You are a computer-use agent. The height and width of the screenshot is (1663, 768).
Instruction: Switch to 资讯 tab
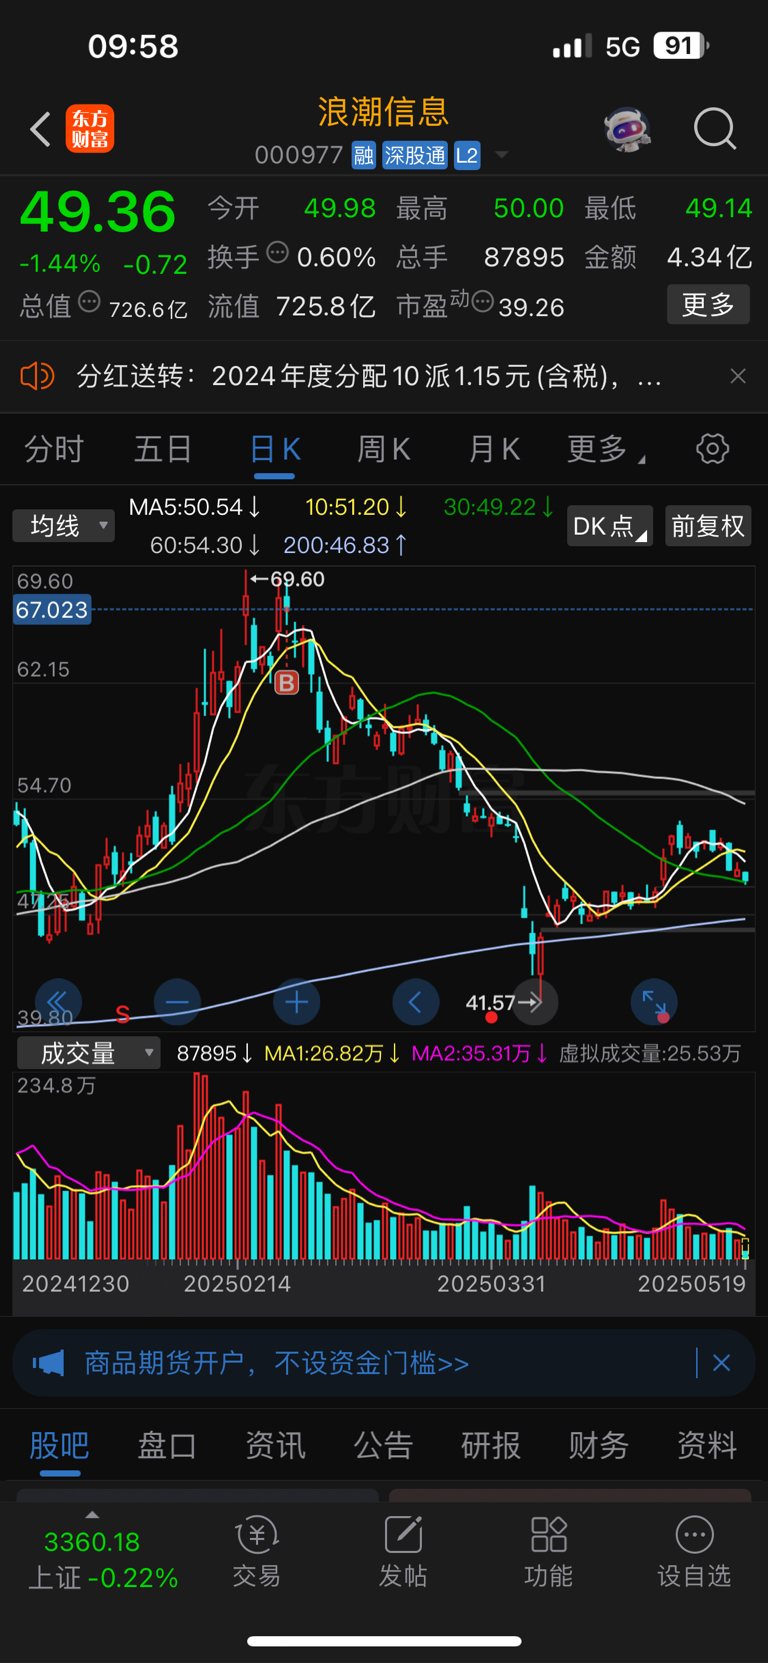coord(275,1445)
